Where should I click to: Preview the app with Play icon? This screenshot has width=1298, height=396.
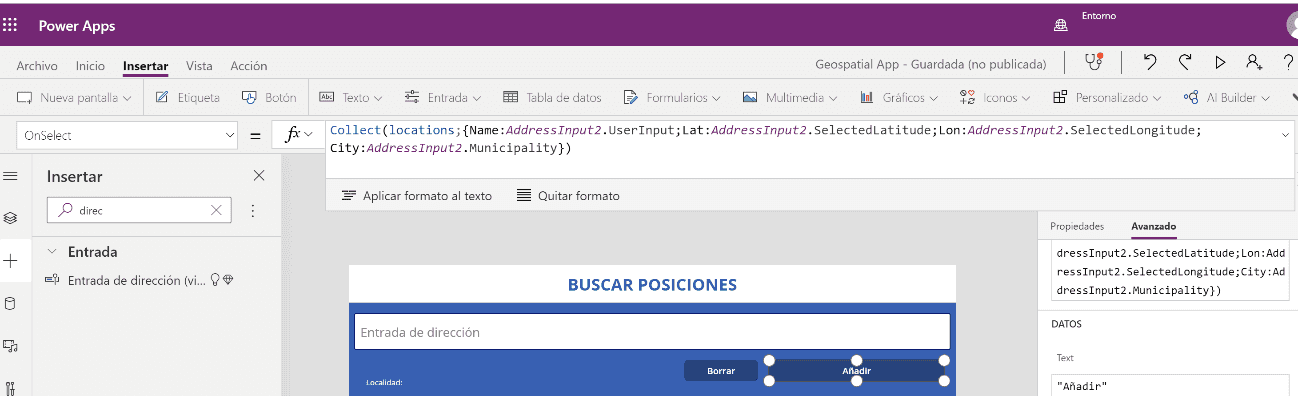click(1220, 62)
